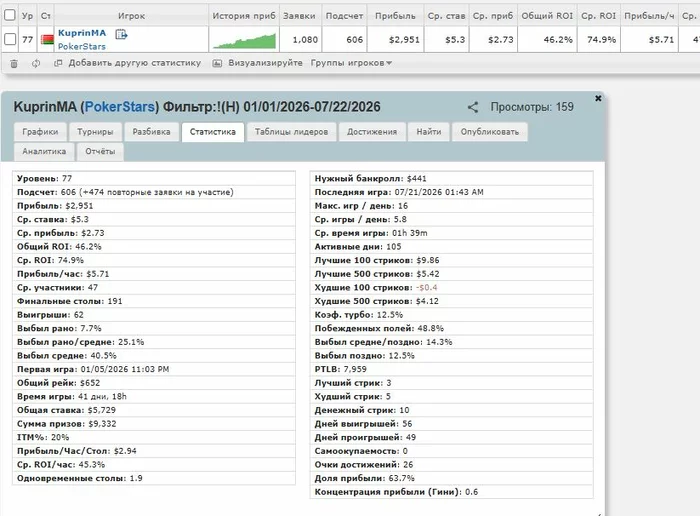
Task: Sort by the Подсчет column header
Action: [x=344, y=16]
